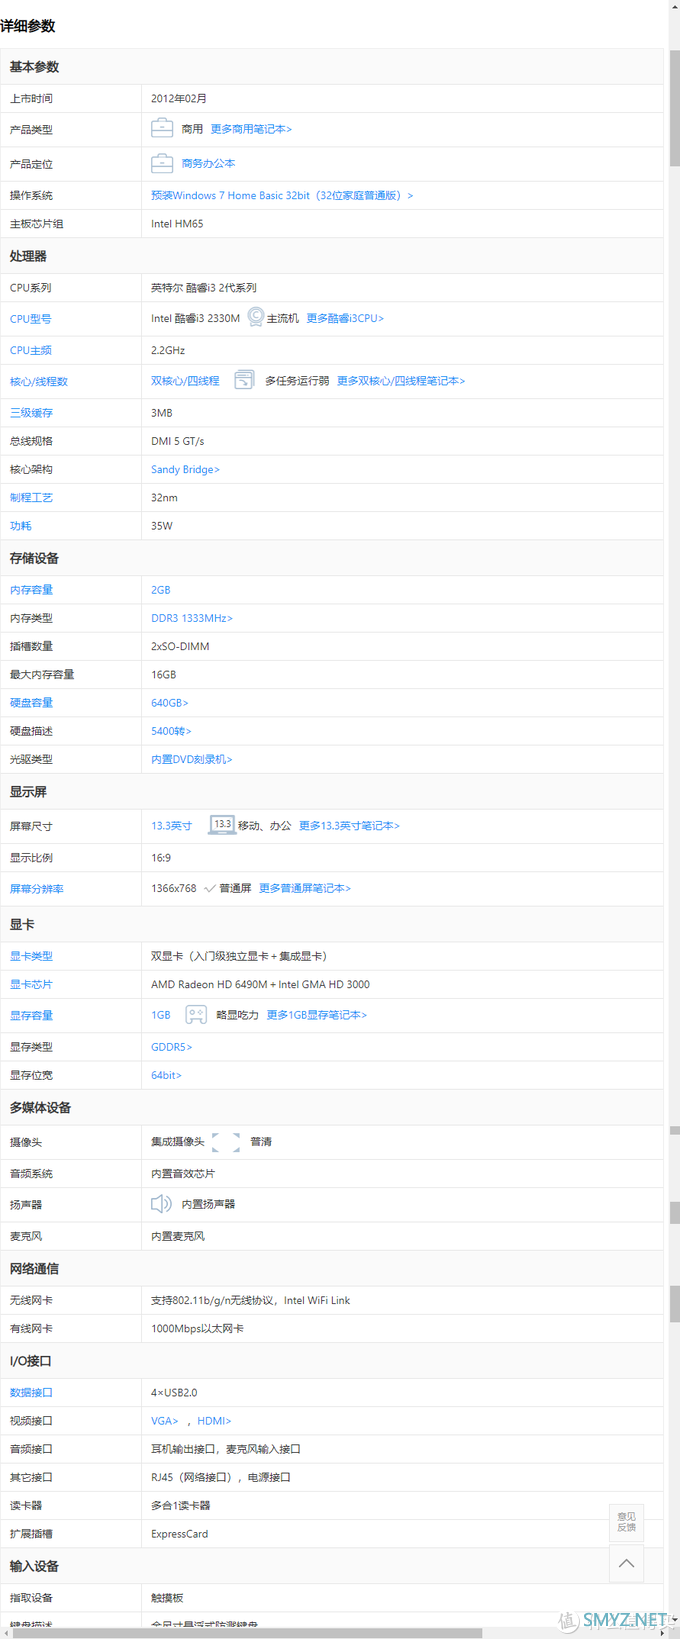Screen dimensions: 680x1639
Task: Open the 商务办公本 link
Action: coord(208,163)
